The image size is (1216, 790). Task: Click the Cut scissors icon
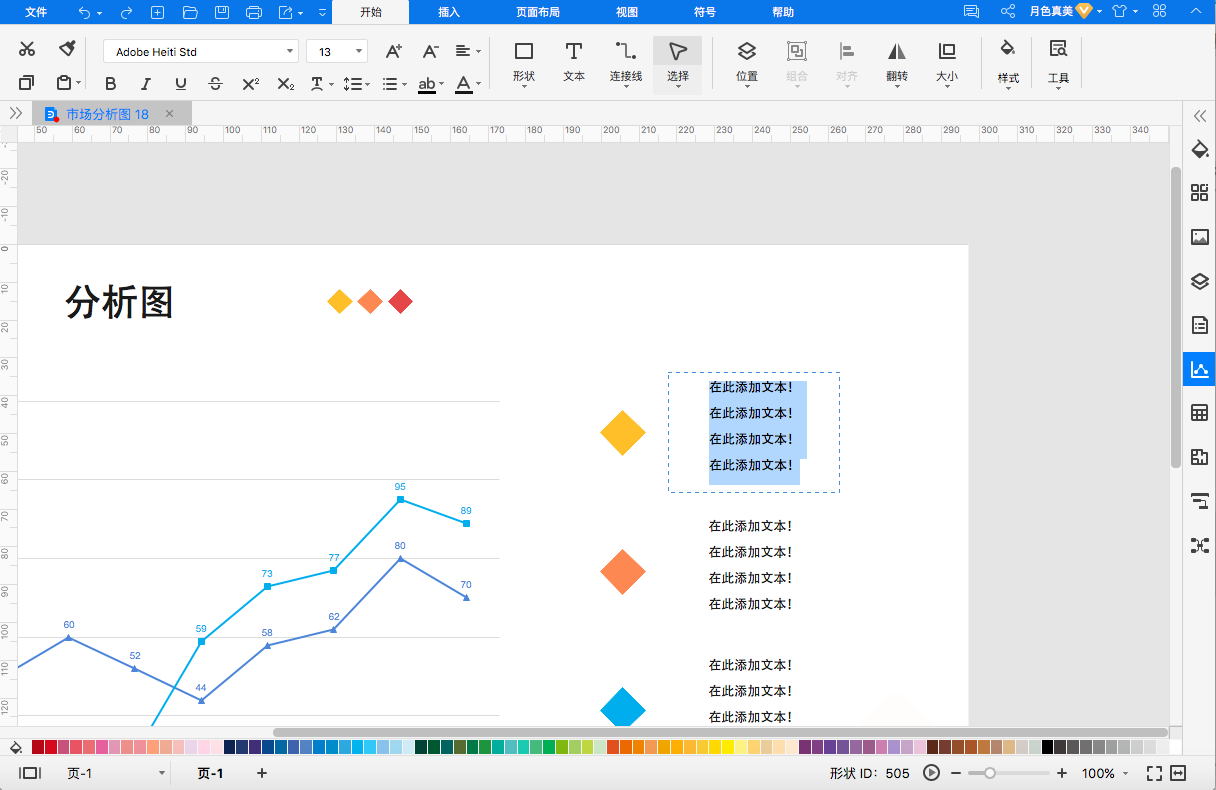click(27, 49)
